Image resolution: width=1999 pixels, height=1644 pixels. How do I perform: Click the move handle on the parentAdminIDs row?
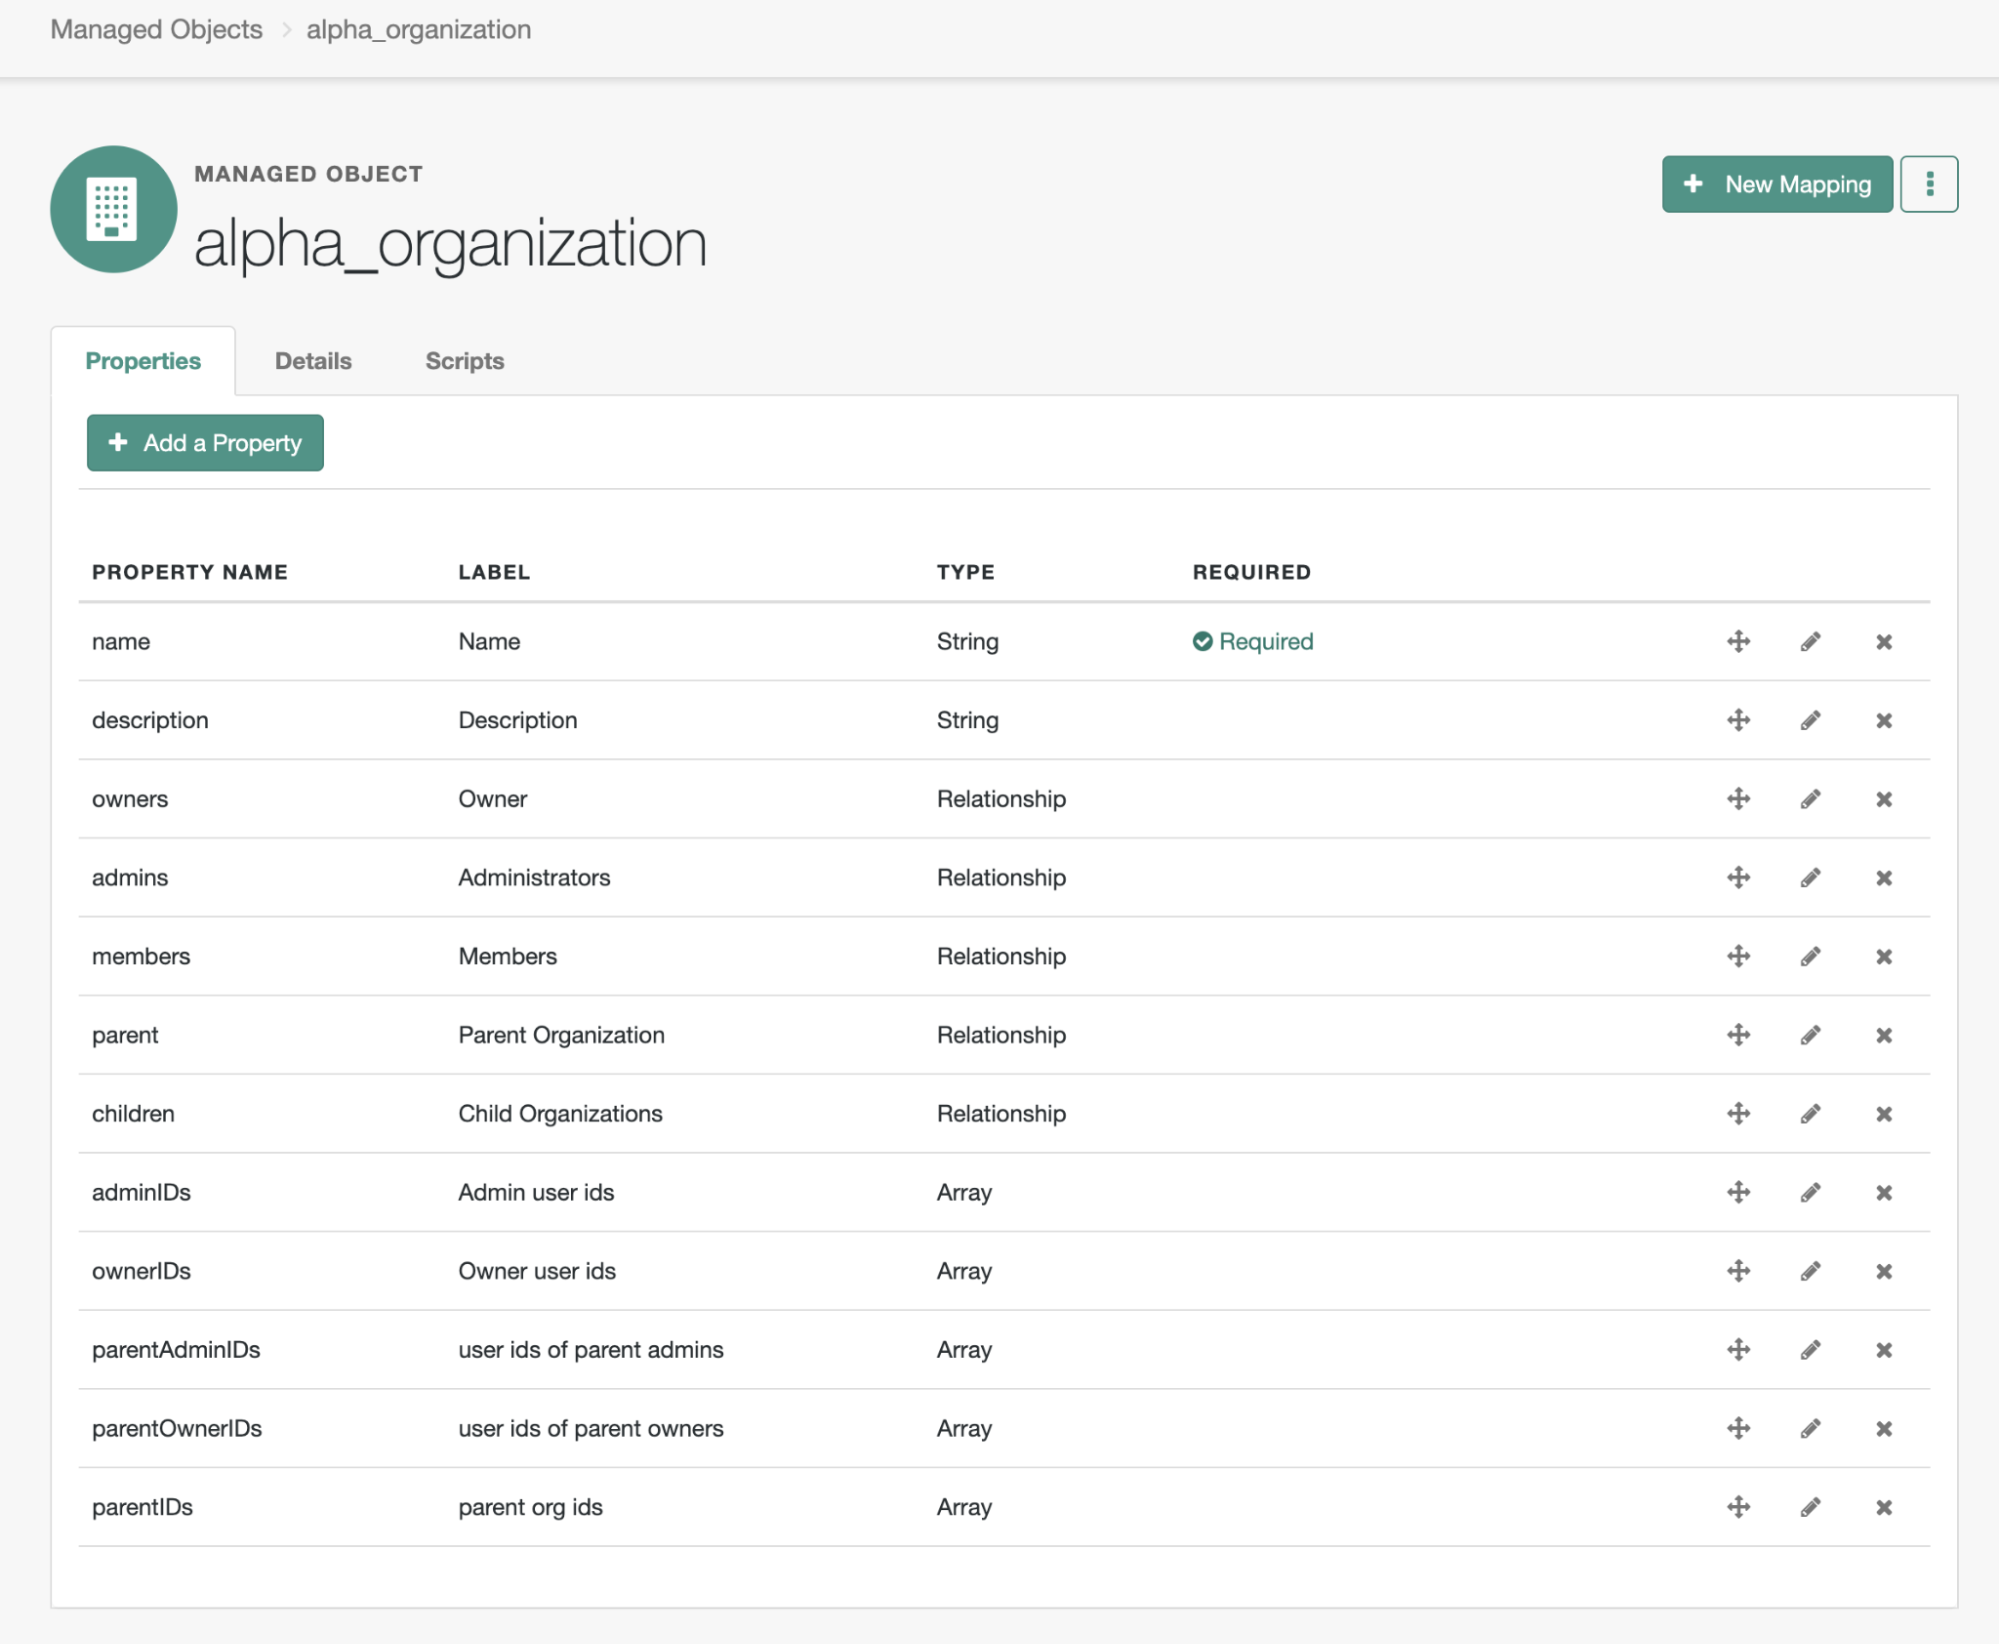pos(1738,1350)
